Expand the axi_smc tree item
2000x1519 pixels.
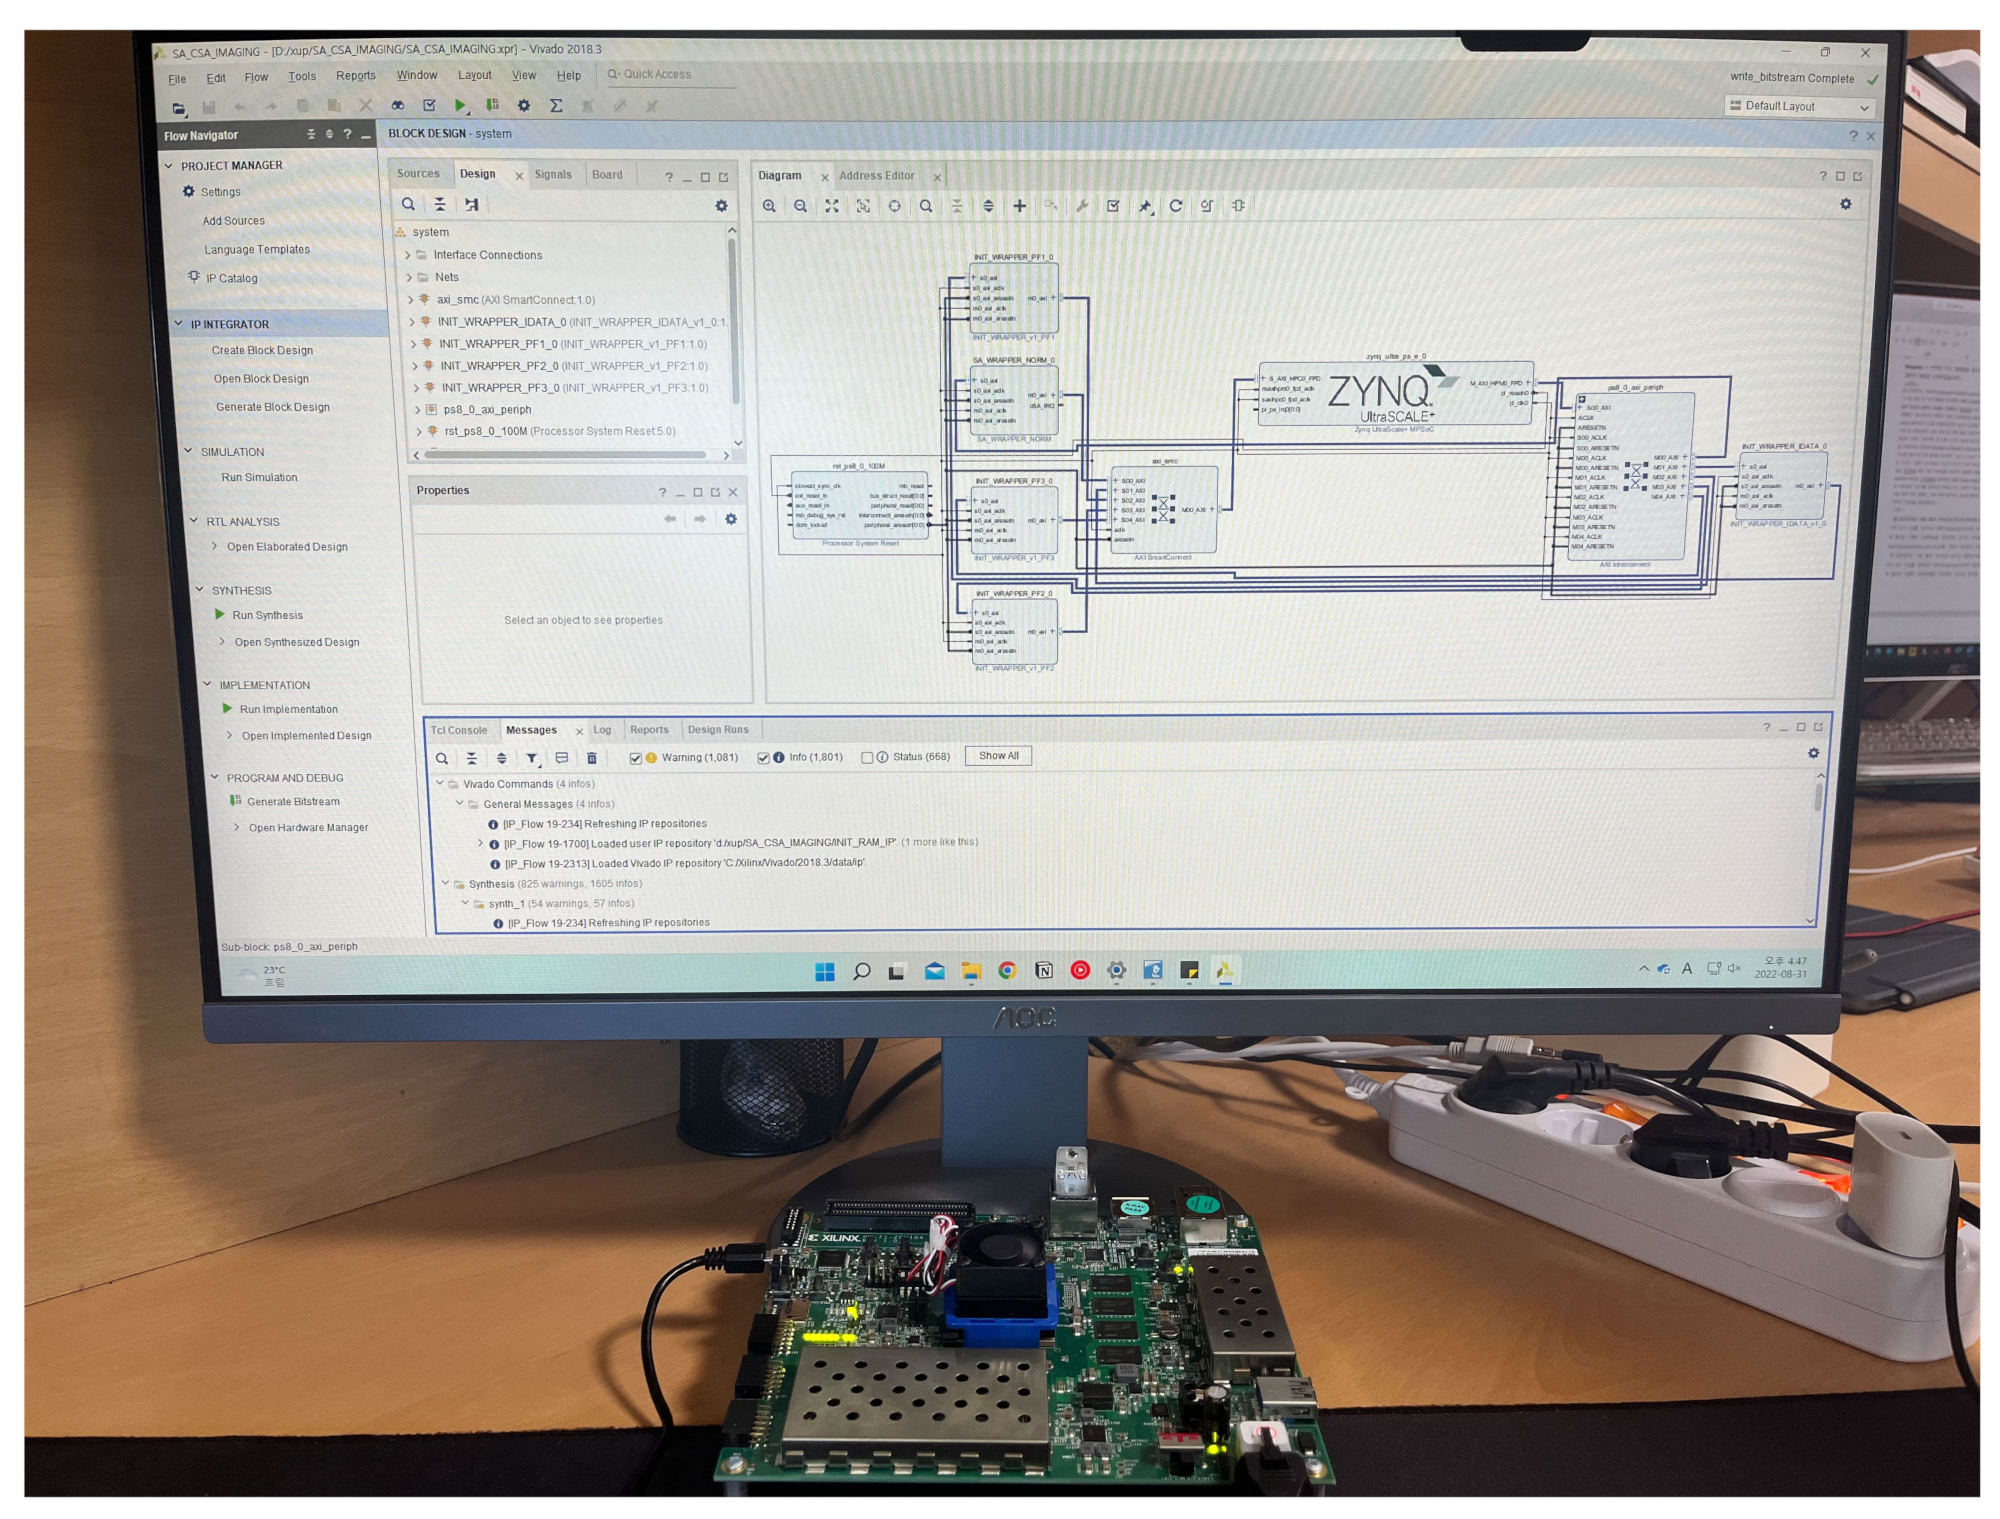point(411,299)
